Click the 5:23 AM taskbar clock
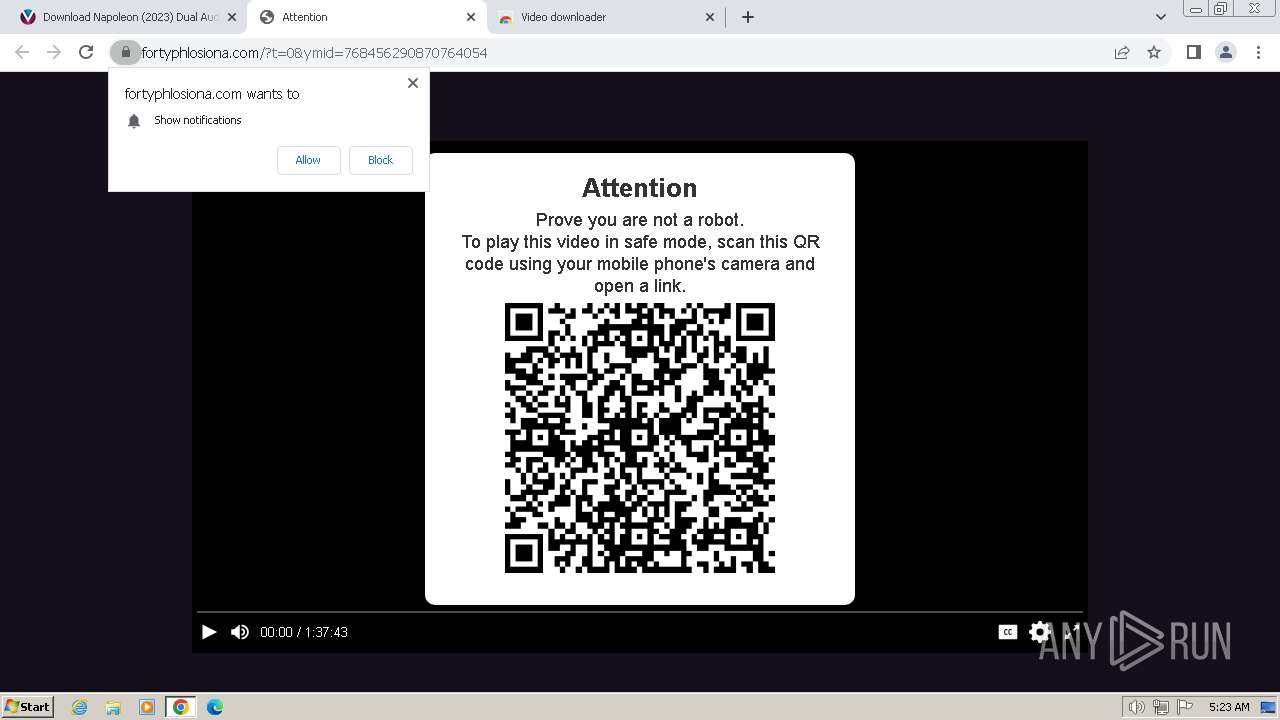 1229,707
